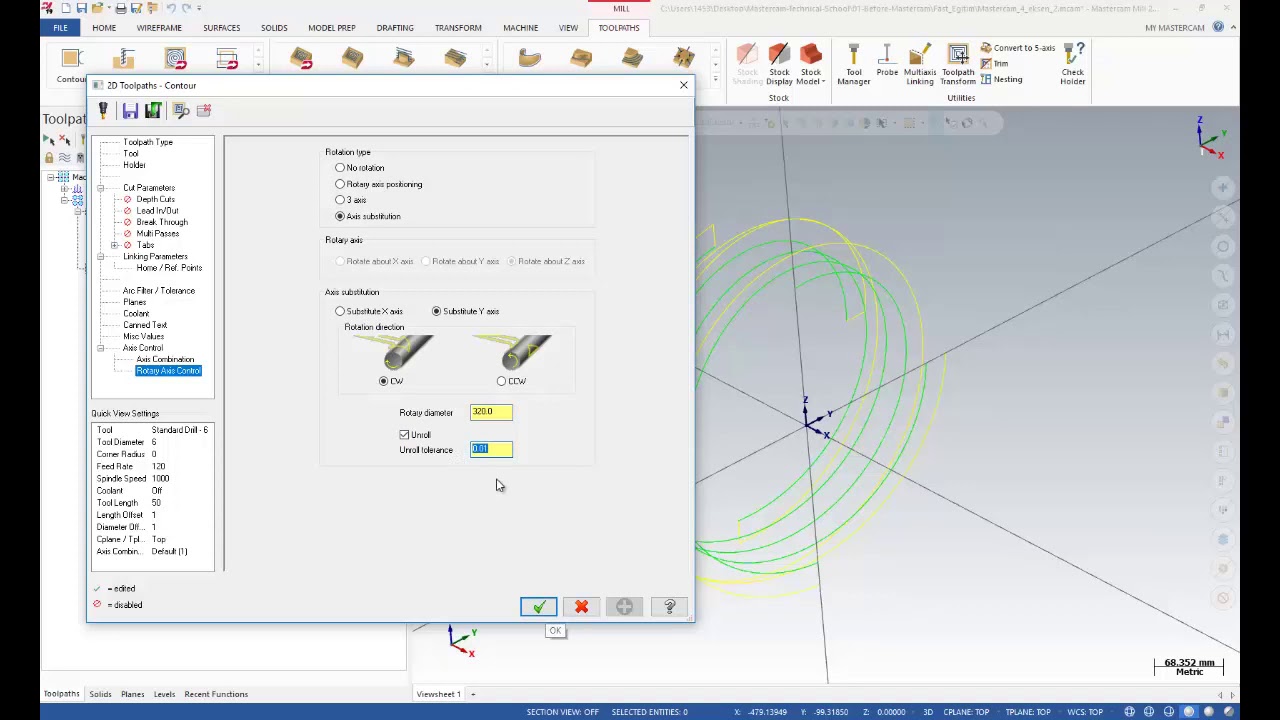Open the FILE menu
Screen dimensions: 1280x720
[x=61, y=28]
